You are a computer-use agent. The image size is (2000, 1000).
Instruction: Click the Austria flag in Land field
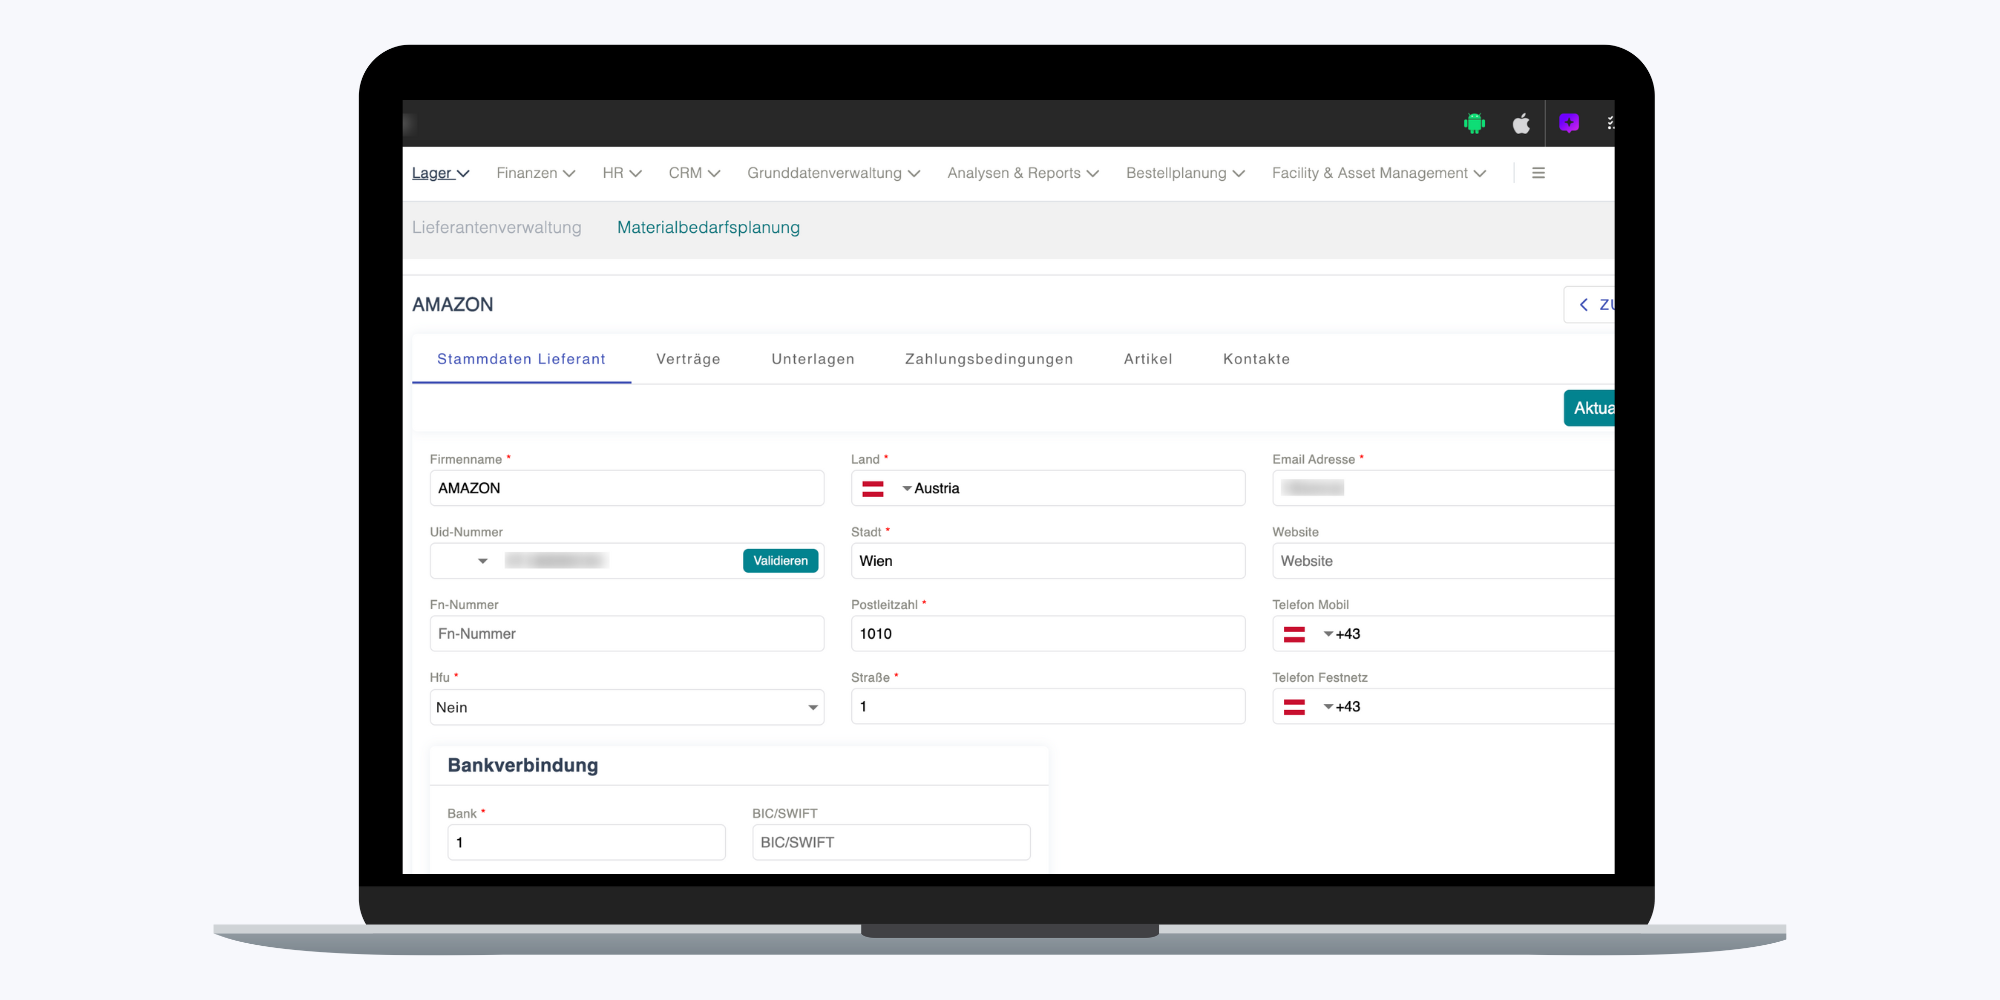coord(873,488)
